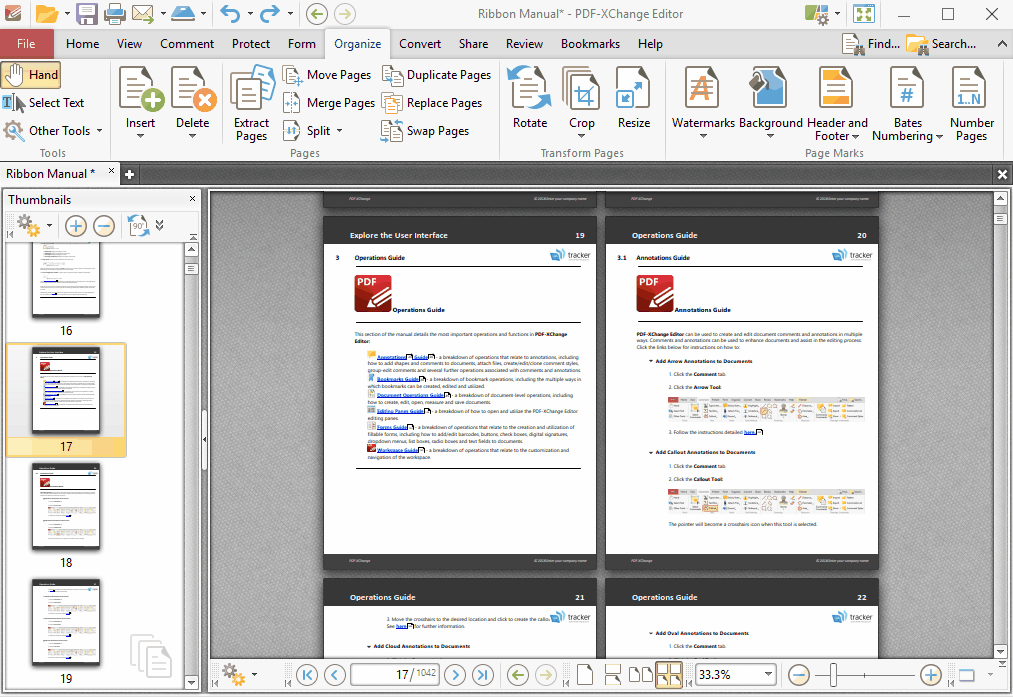This screenshot has width=1013, height=697.
Task: Toggle the Select Text tool
Action: (44, 103)
